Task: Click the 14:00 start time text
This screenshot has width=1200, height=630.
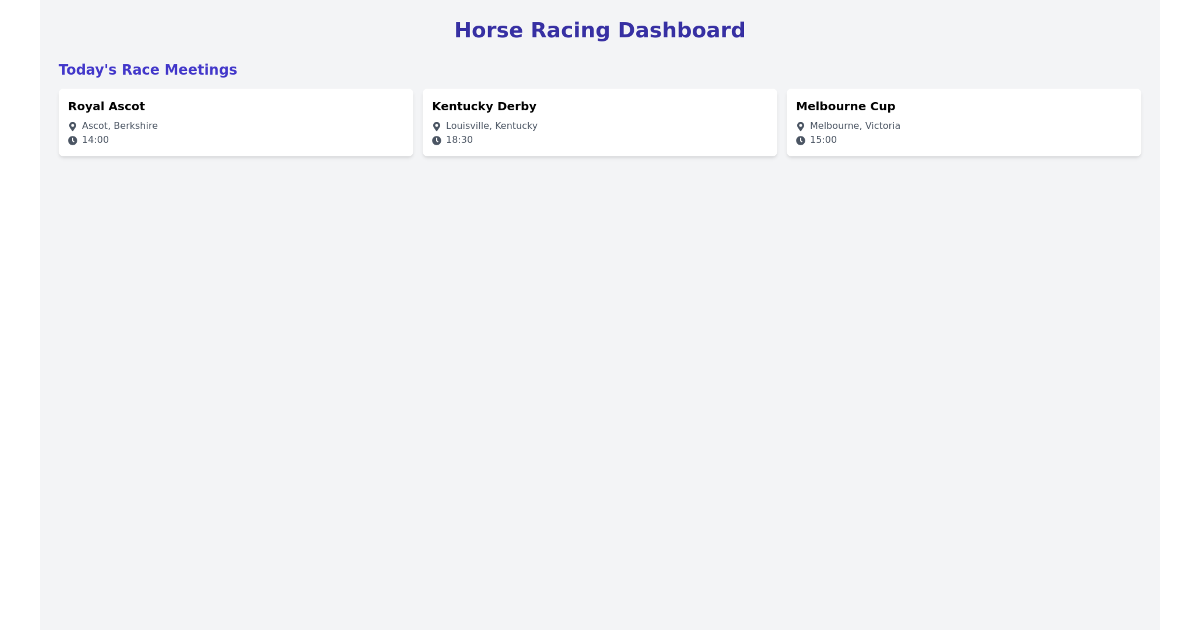Action: 95,140
